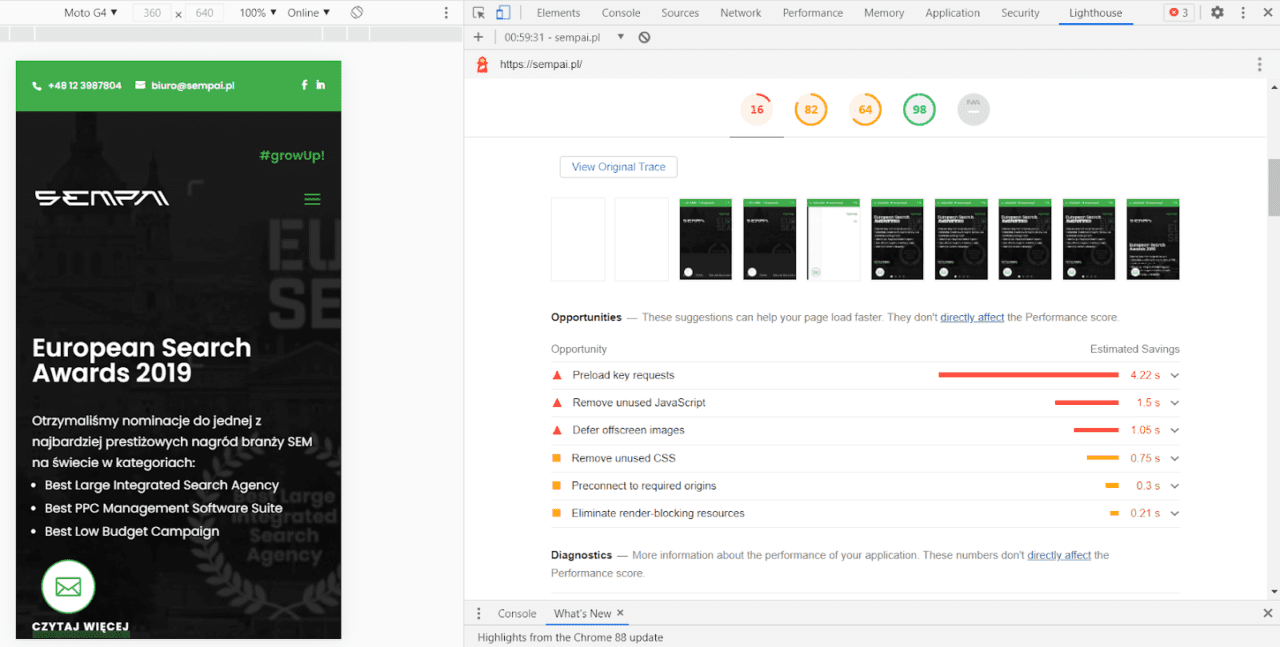
Task: Switch to the Elements tab
Action: (558, 13)
